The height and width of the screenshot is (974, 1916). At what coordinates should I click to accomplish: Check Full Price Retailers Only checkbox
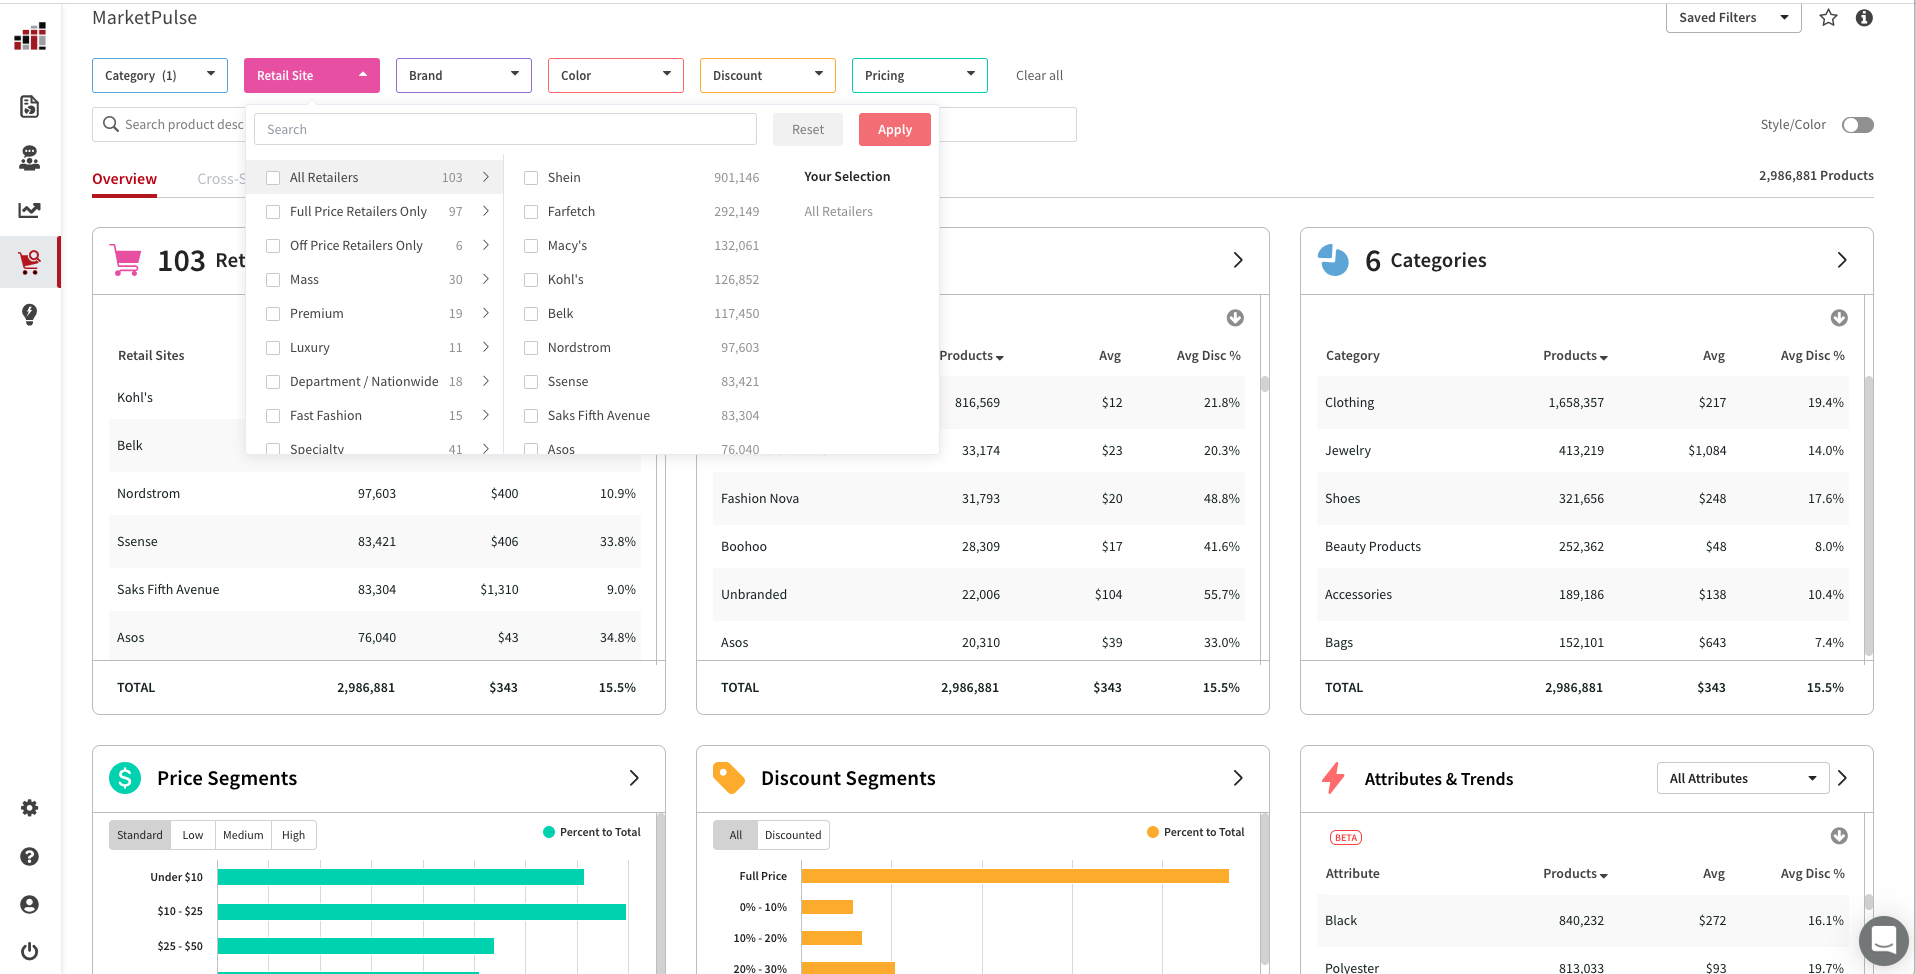point(273,212)
